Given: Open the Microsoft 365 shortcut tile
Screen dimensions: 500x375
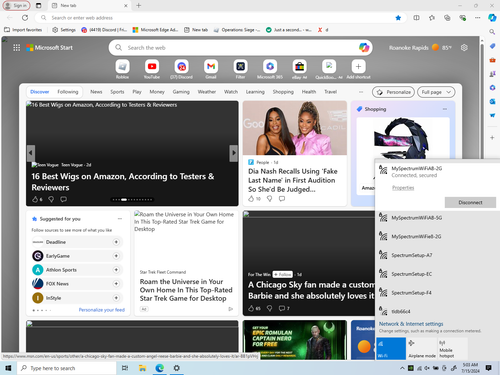Looking at the screenshot, I should 270,67.
